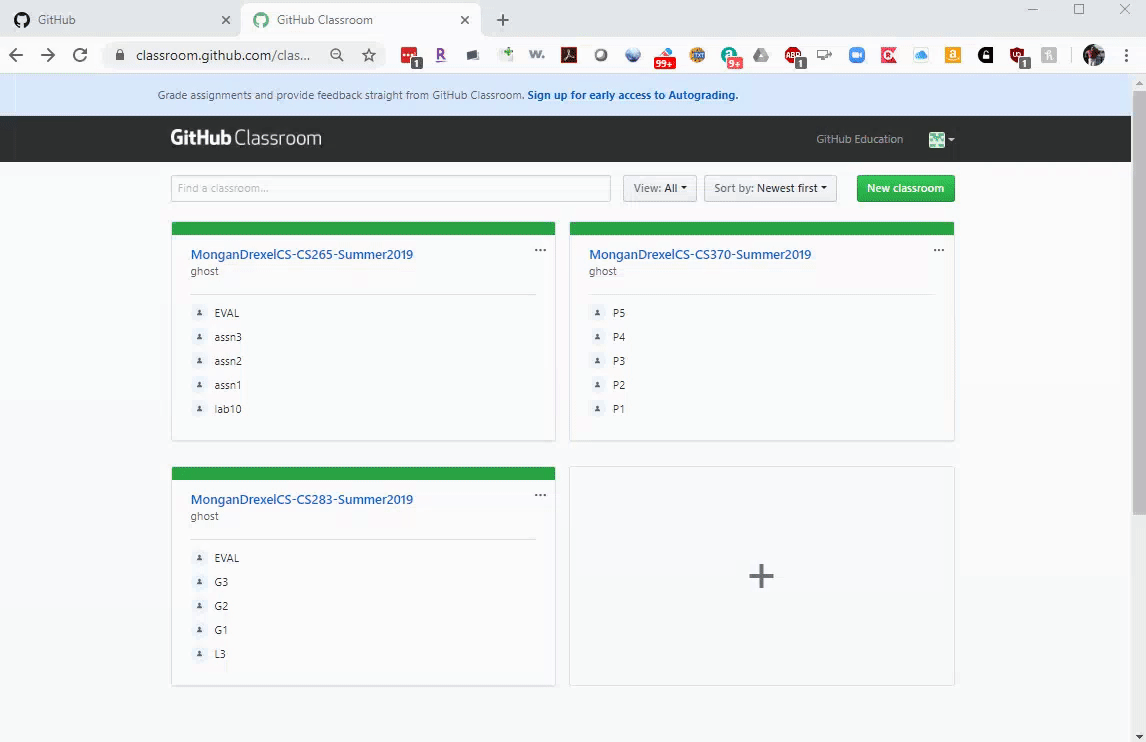Click the blue globe extension icon
1146x742 pixels.
633,55
